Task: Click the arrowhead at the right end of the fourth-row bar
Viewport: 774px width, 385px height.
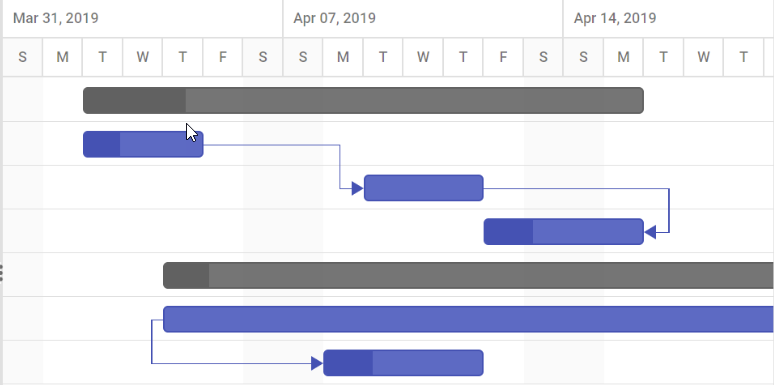Action: [x=650, y=232]
